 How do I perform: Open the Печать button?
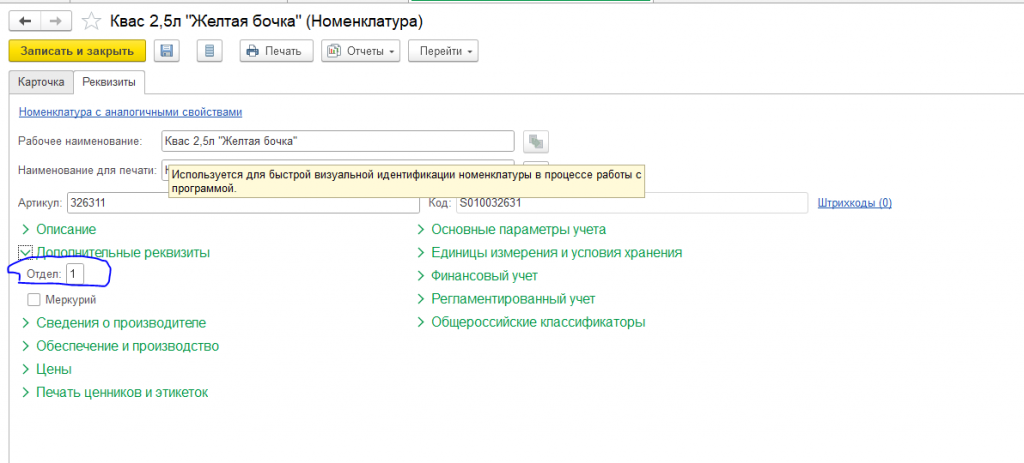pos(276,51)
